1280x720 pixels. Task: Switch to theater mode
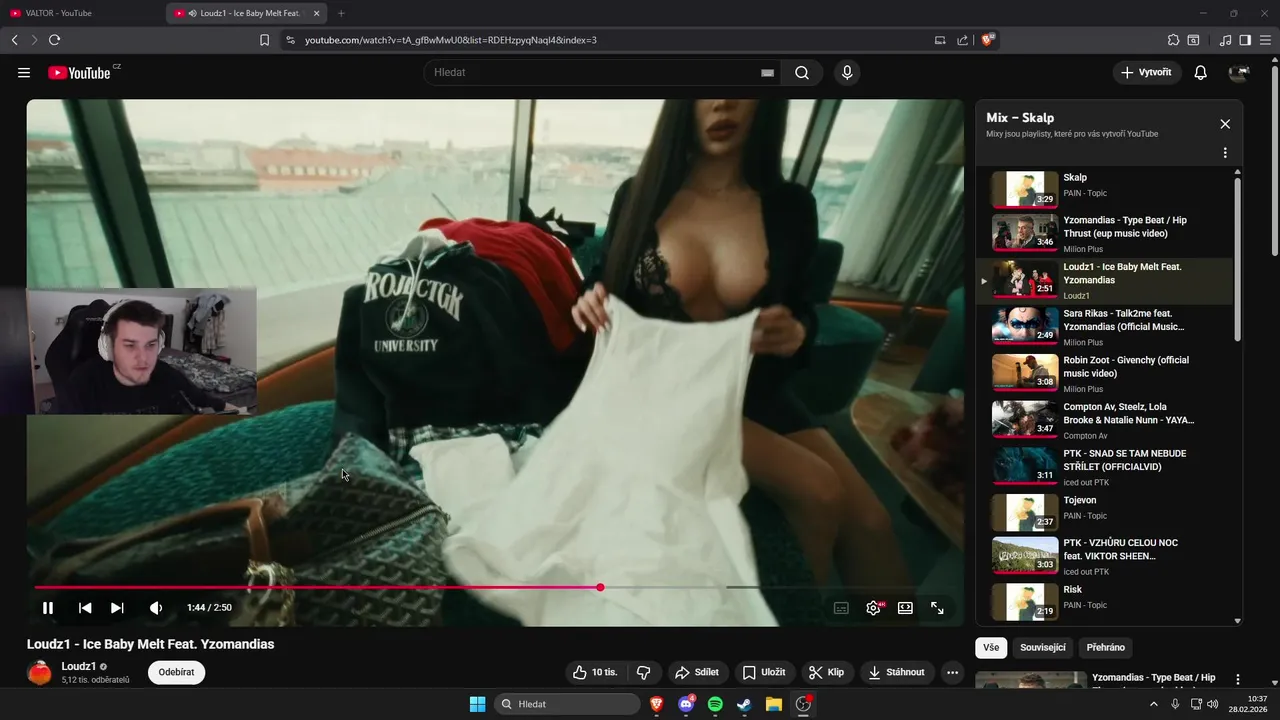(x=905, y=608)
